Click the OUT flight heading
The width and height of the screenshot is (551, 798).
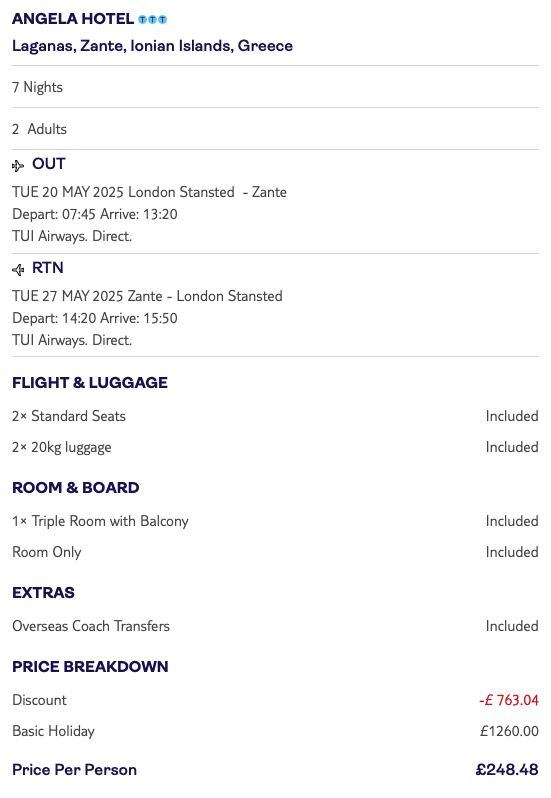[x=49, y=164]
